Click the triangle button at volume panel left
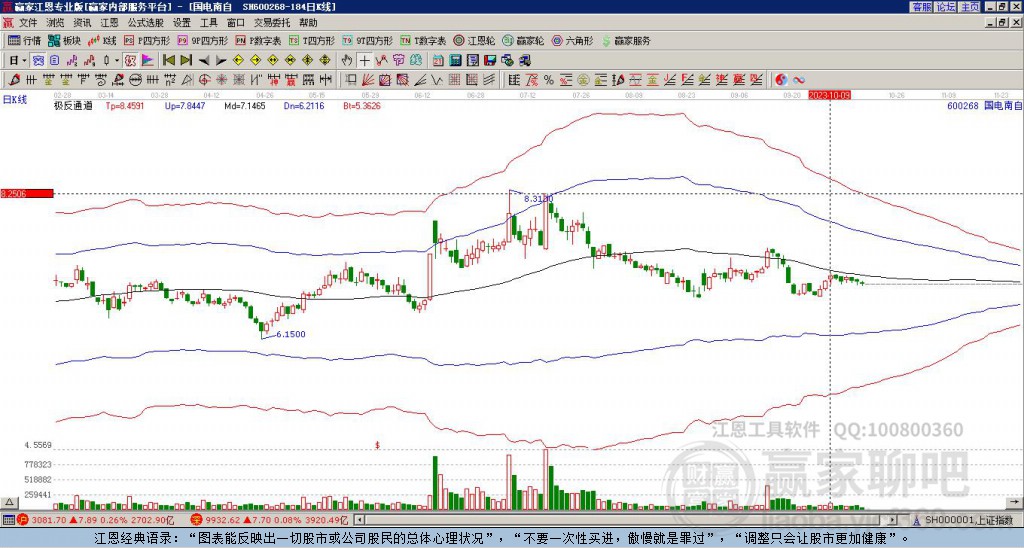Image resolution: width=1024 pixels, height=548 pixels. click(8, 502)
